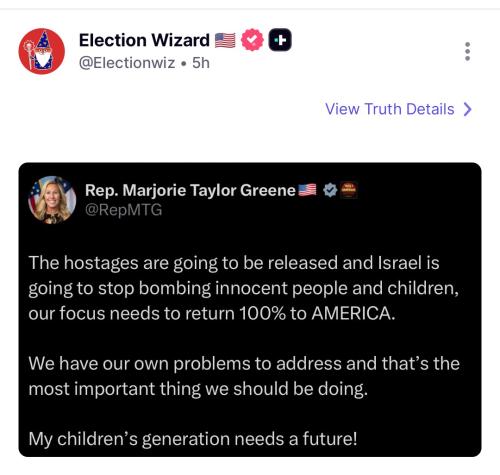Click the orange affiliation badge in tweet

tap(349, 190)
